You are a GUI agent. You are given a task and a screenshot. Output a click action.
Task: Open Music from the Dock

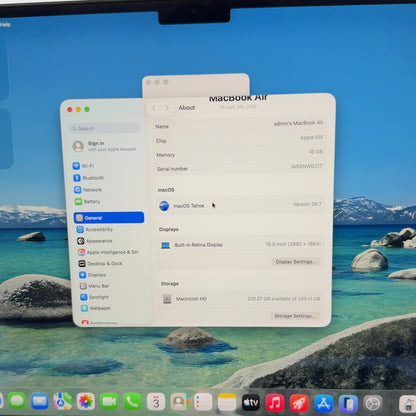[275, 403]
